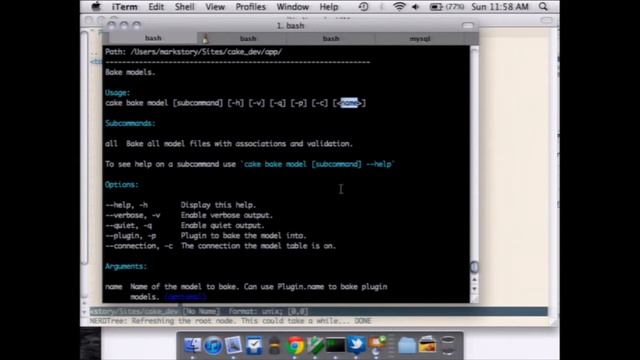Click the 'all Bake all model files' line
Image resolution: width=640 pixels, height=360 pixels.
coord(229,144)
